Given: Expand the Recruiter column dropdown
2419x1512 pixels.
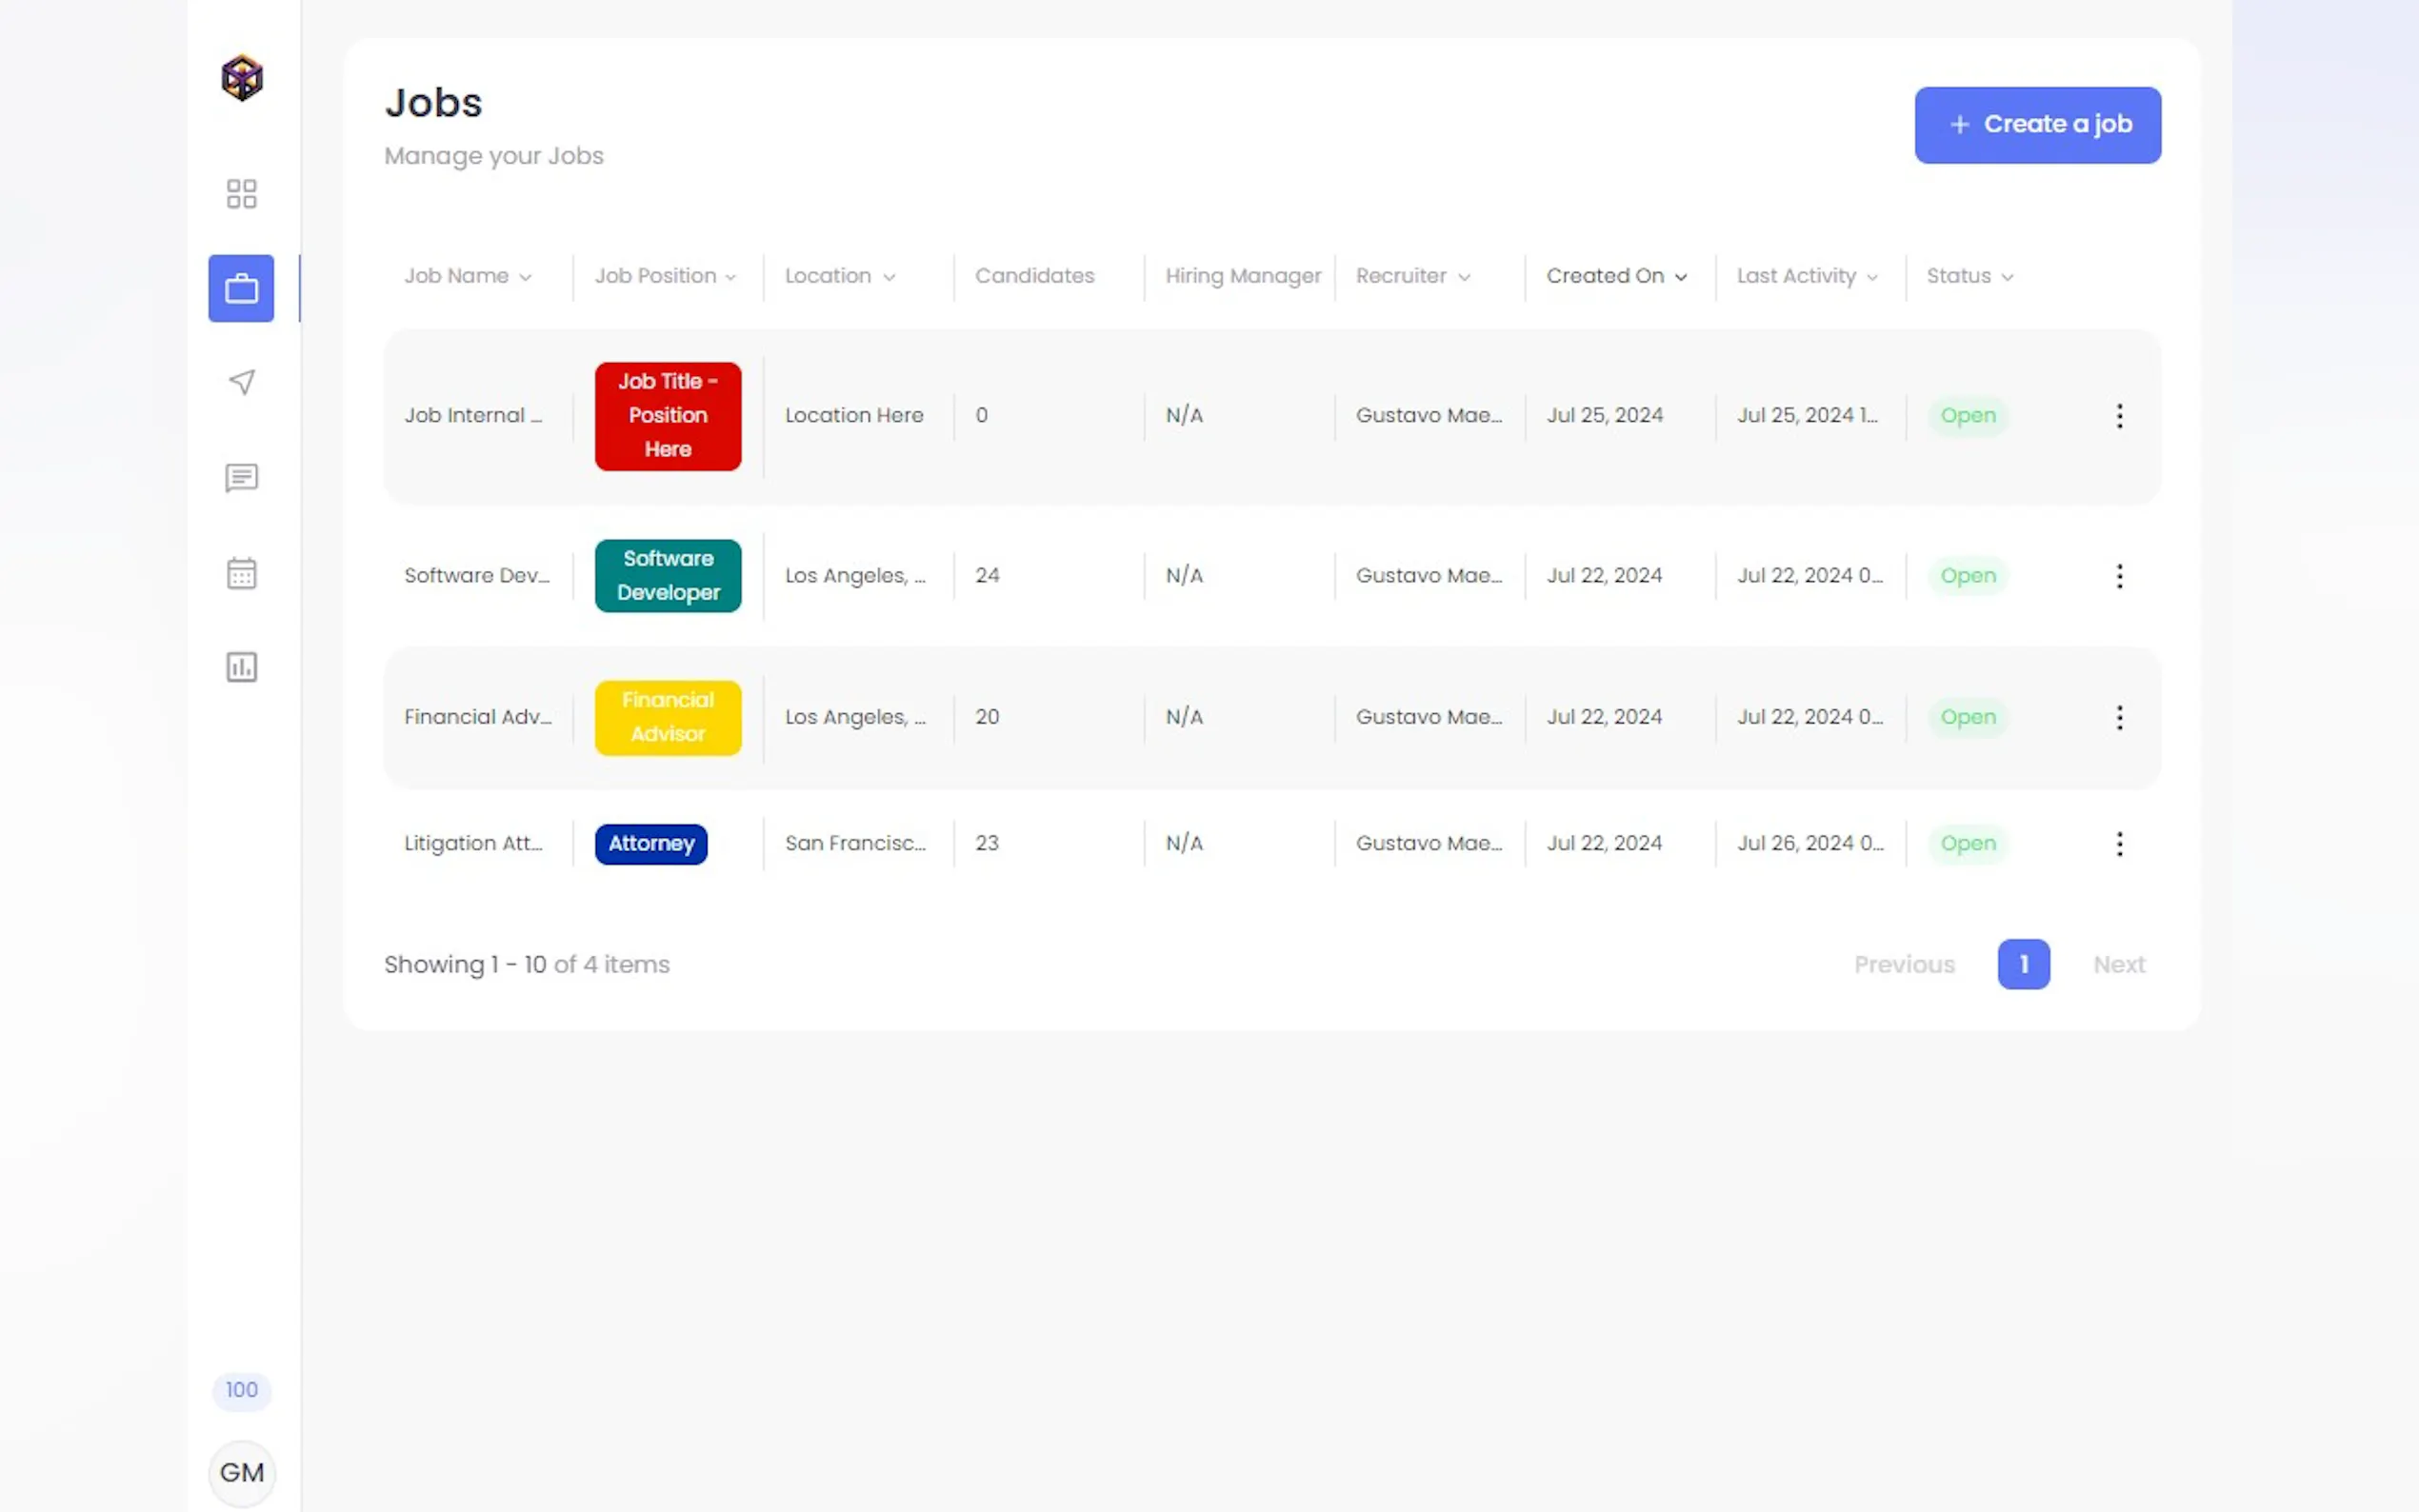Looking at the screenshot, I should tap(1412, 276).
